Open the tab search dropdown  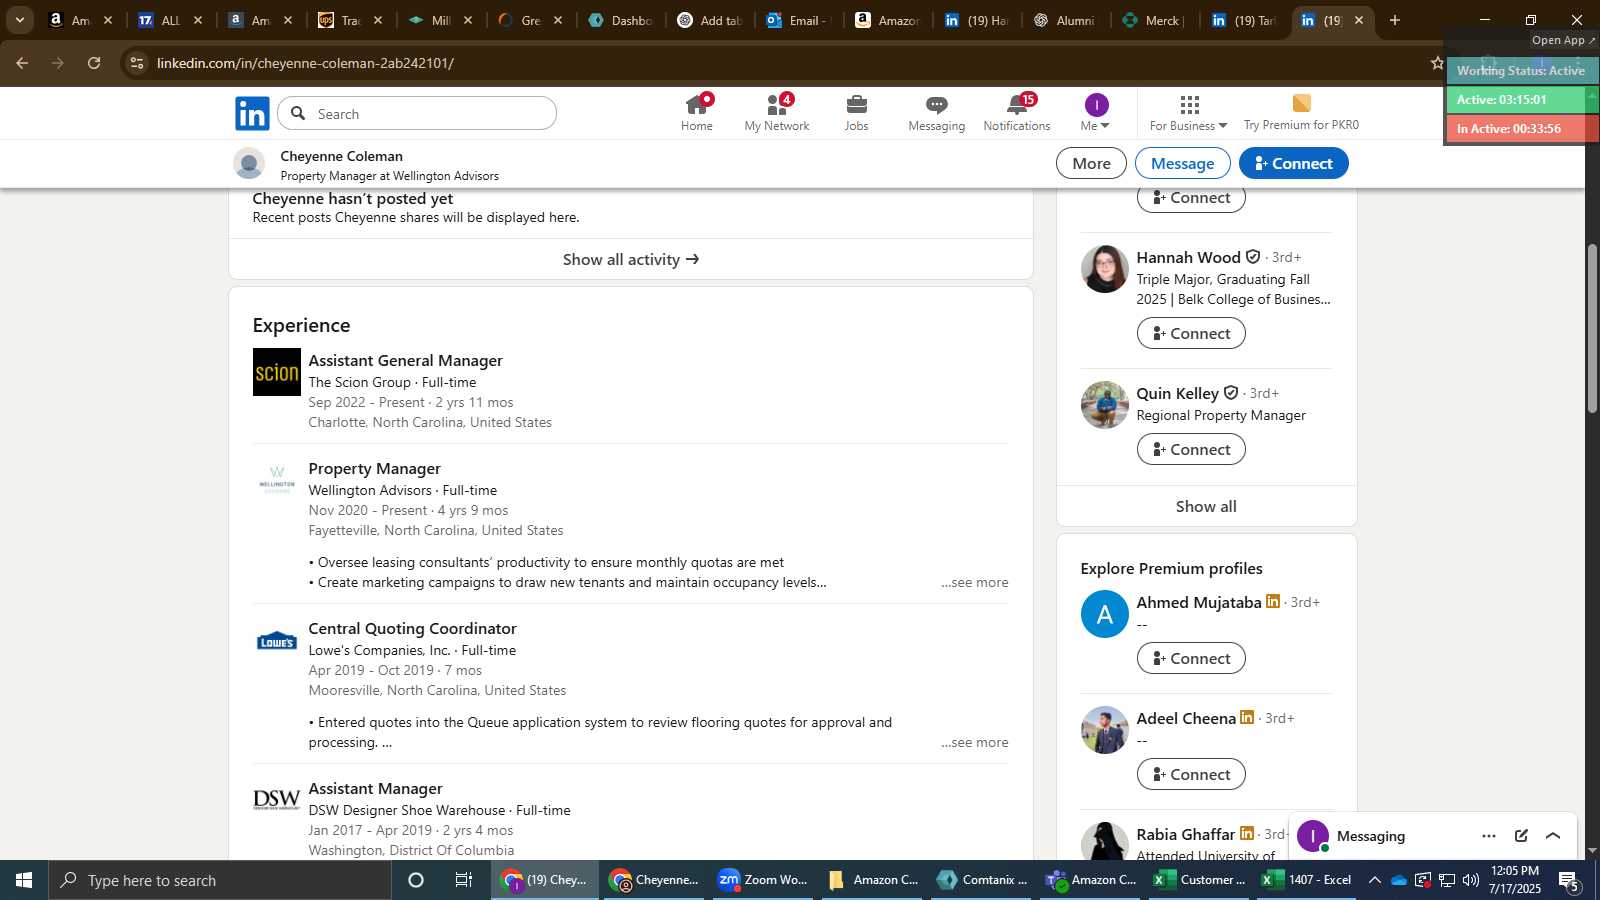[19, 20]
